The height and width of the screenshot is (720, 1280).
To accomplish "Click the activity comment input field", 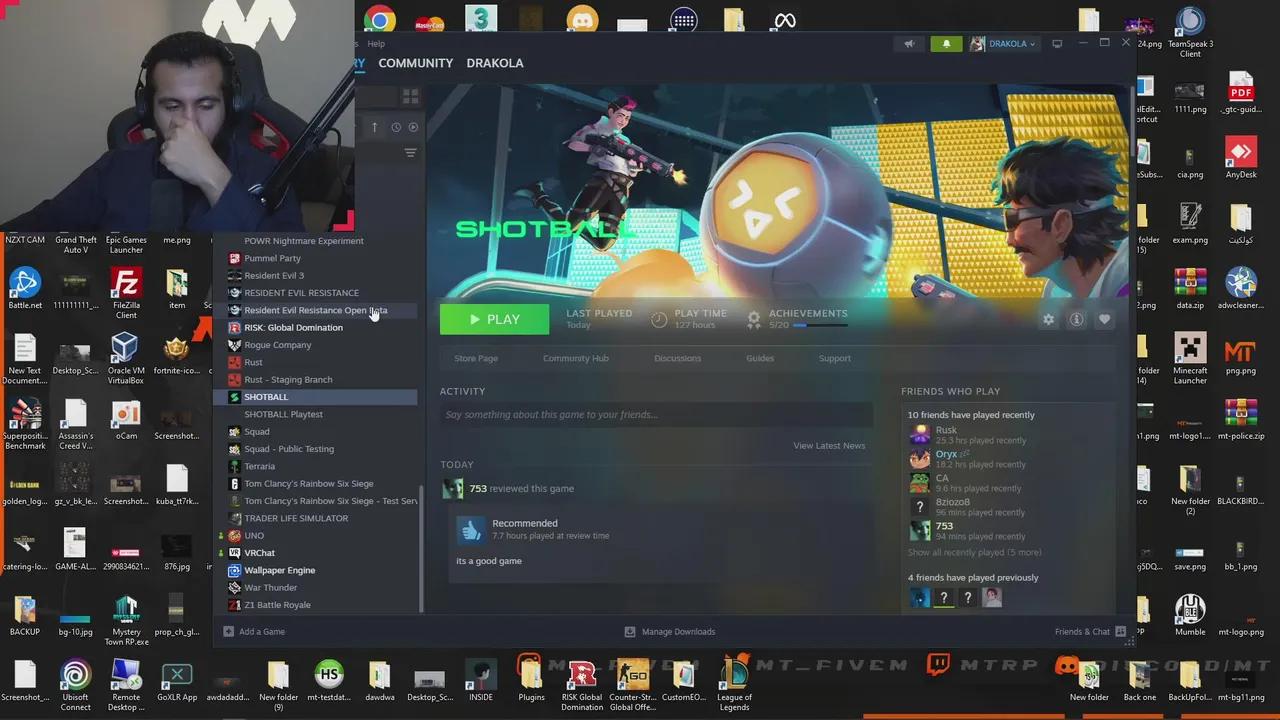I will tap(656, 415).
